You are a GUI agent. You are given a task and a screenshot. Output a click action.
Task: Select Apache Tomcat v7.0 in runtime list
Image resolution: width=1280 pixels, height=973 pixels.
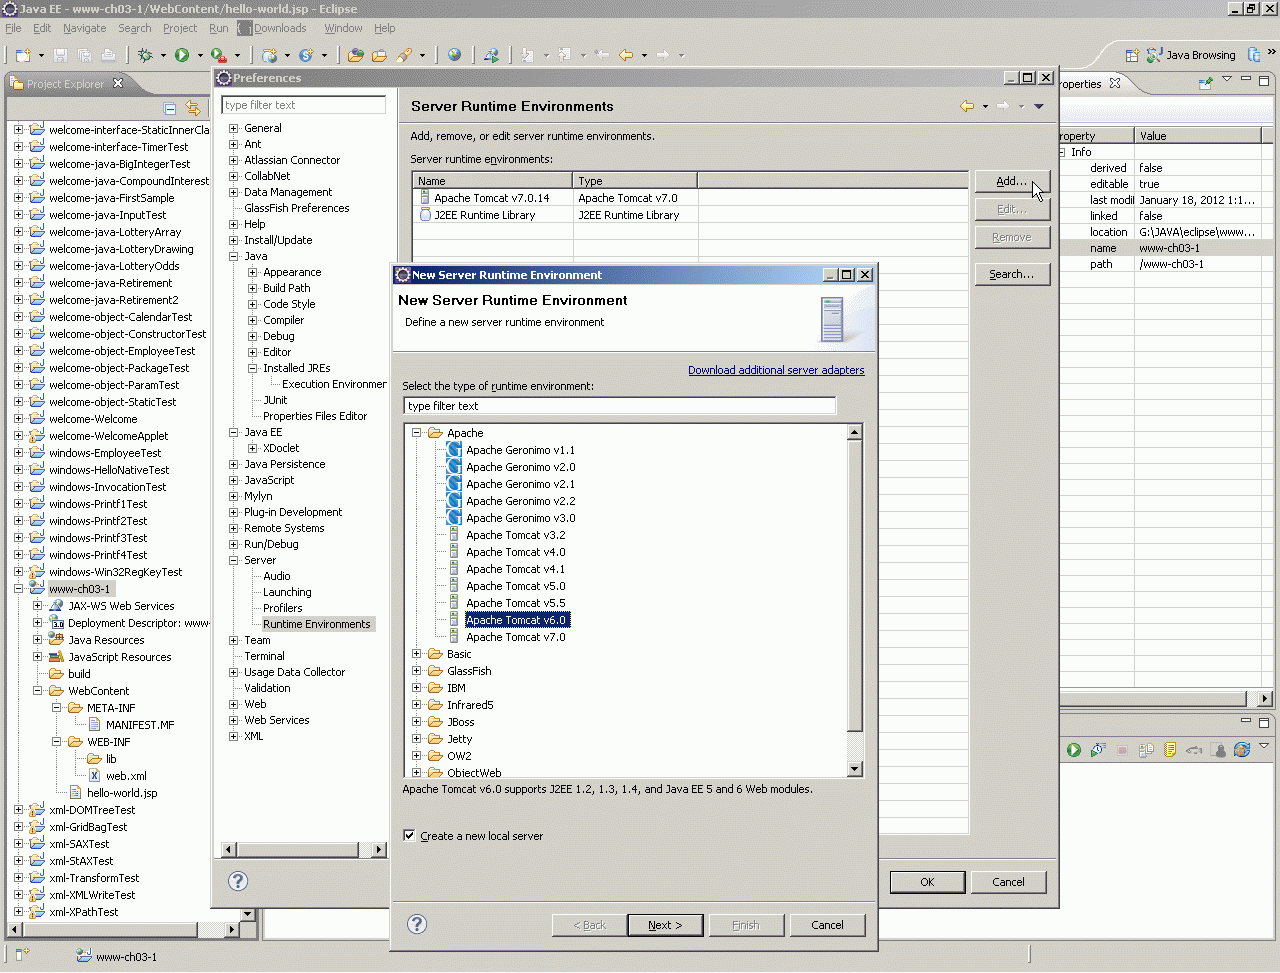click(x=515, y=637)
